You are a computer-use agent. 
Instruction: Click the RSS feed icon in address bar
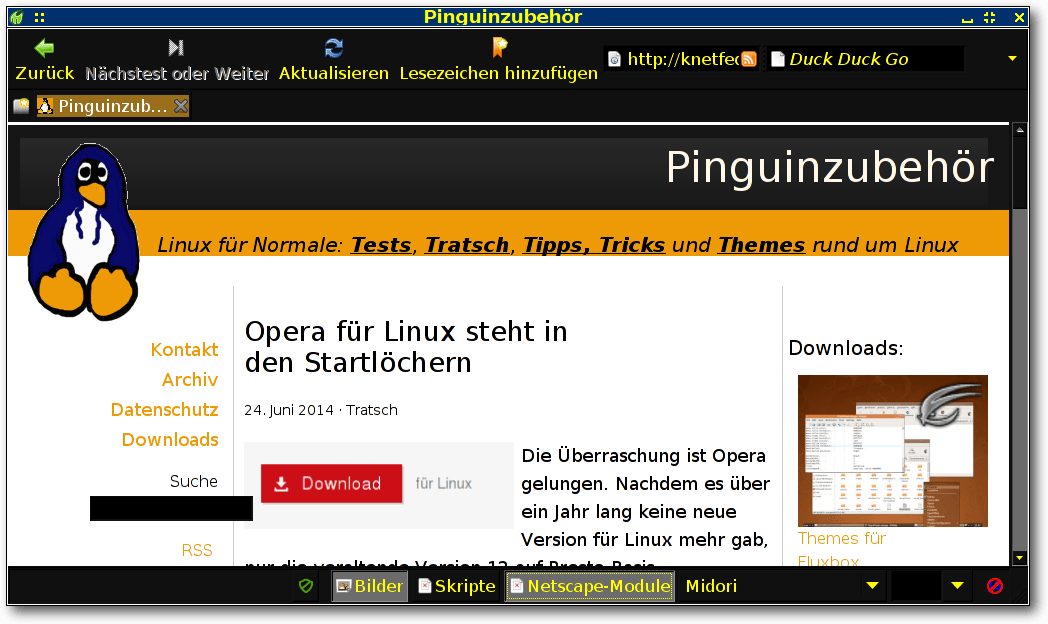coord(748,59)
